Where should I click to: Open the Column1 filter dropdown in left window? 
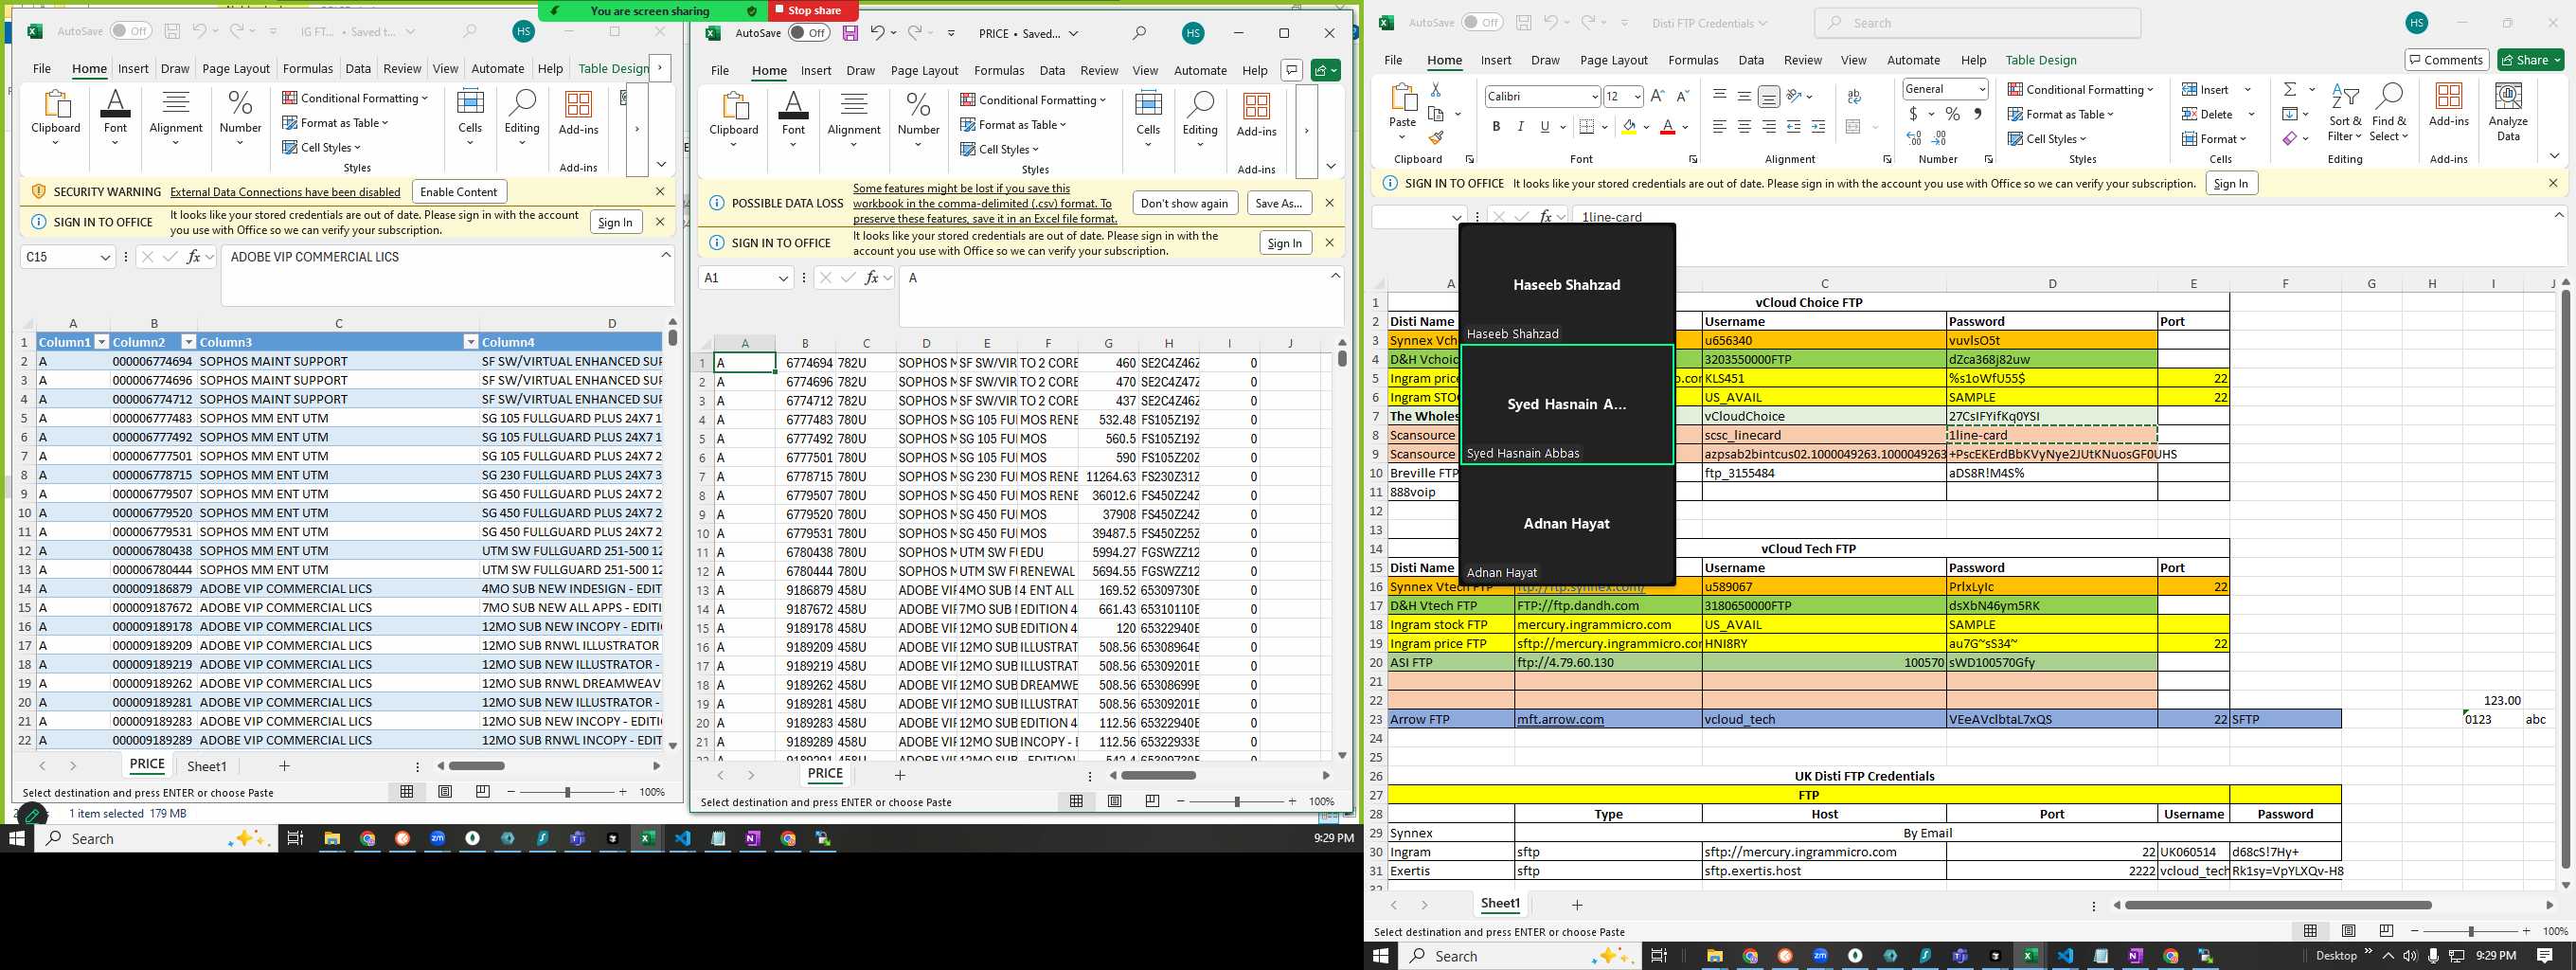[101, 342]
